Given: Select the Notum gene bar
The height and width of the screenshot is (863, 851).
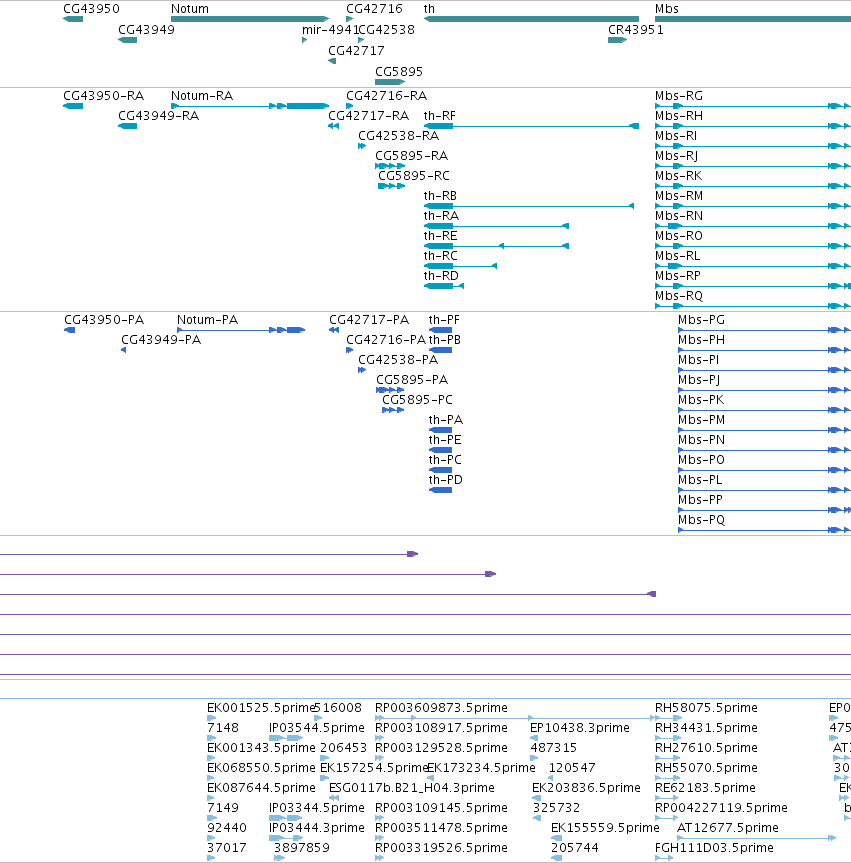Looking at the screenshot, I should pos(250,19).
